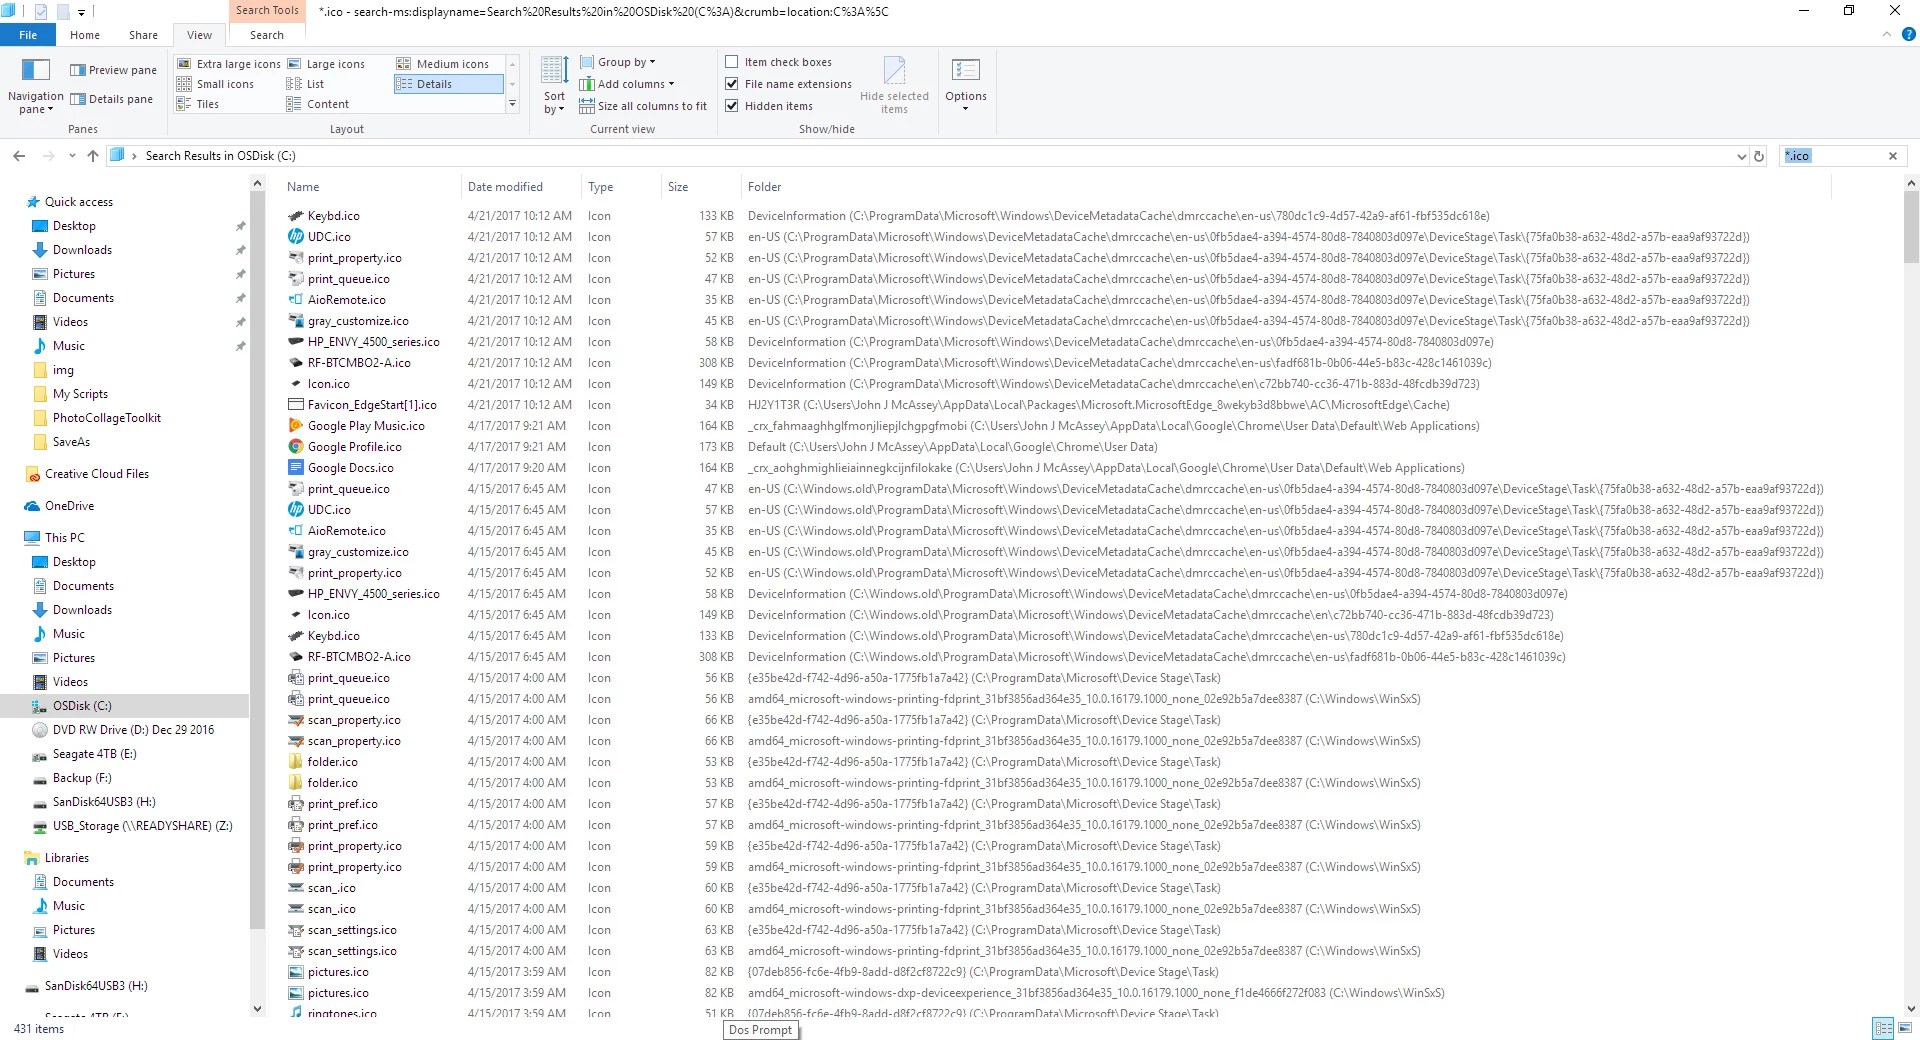Viewport: 1920px width, 1040px height.
Task: Toggle the Preview pane
Action: 113,70
